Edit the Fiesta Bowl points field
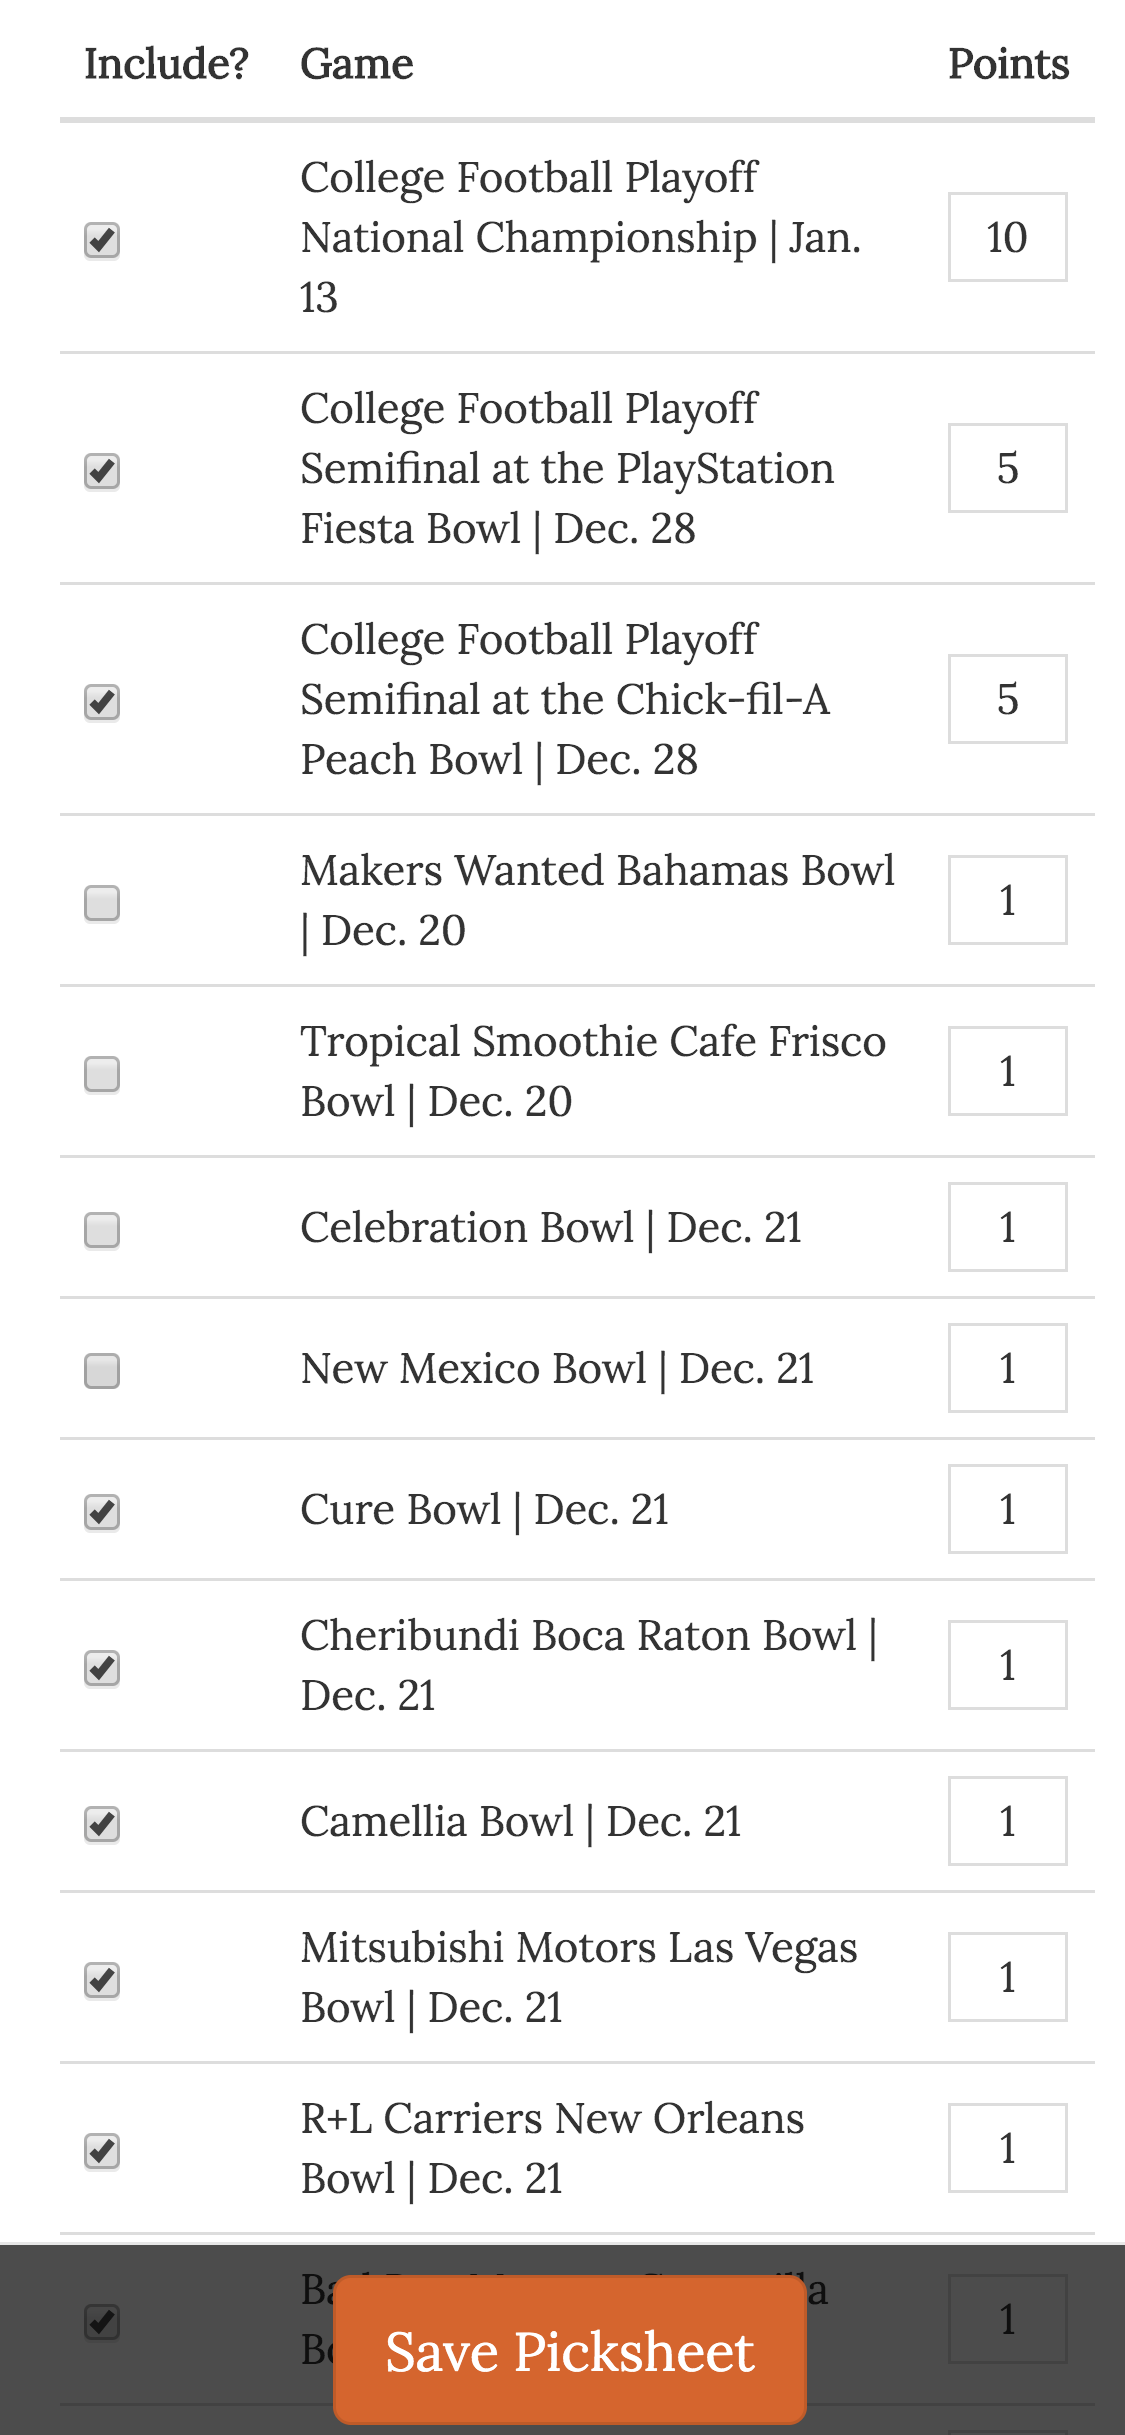Screen dimensions: 1125x2435 1007,468
